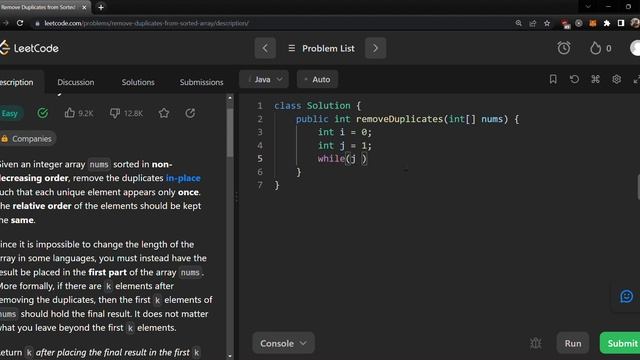Open the Auto mode dropdown
The width and height of the screenshot is (640, 360).
coord(318,79)
